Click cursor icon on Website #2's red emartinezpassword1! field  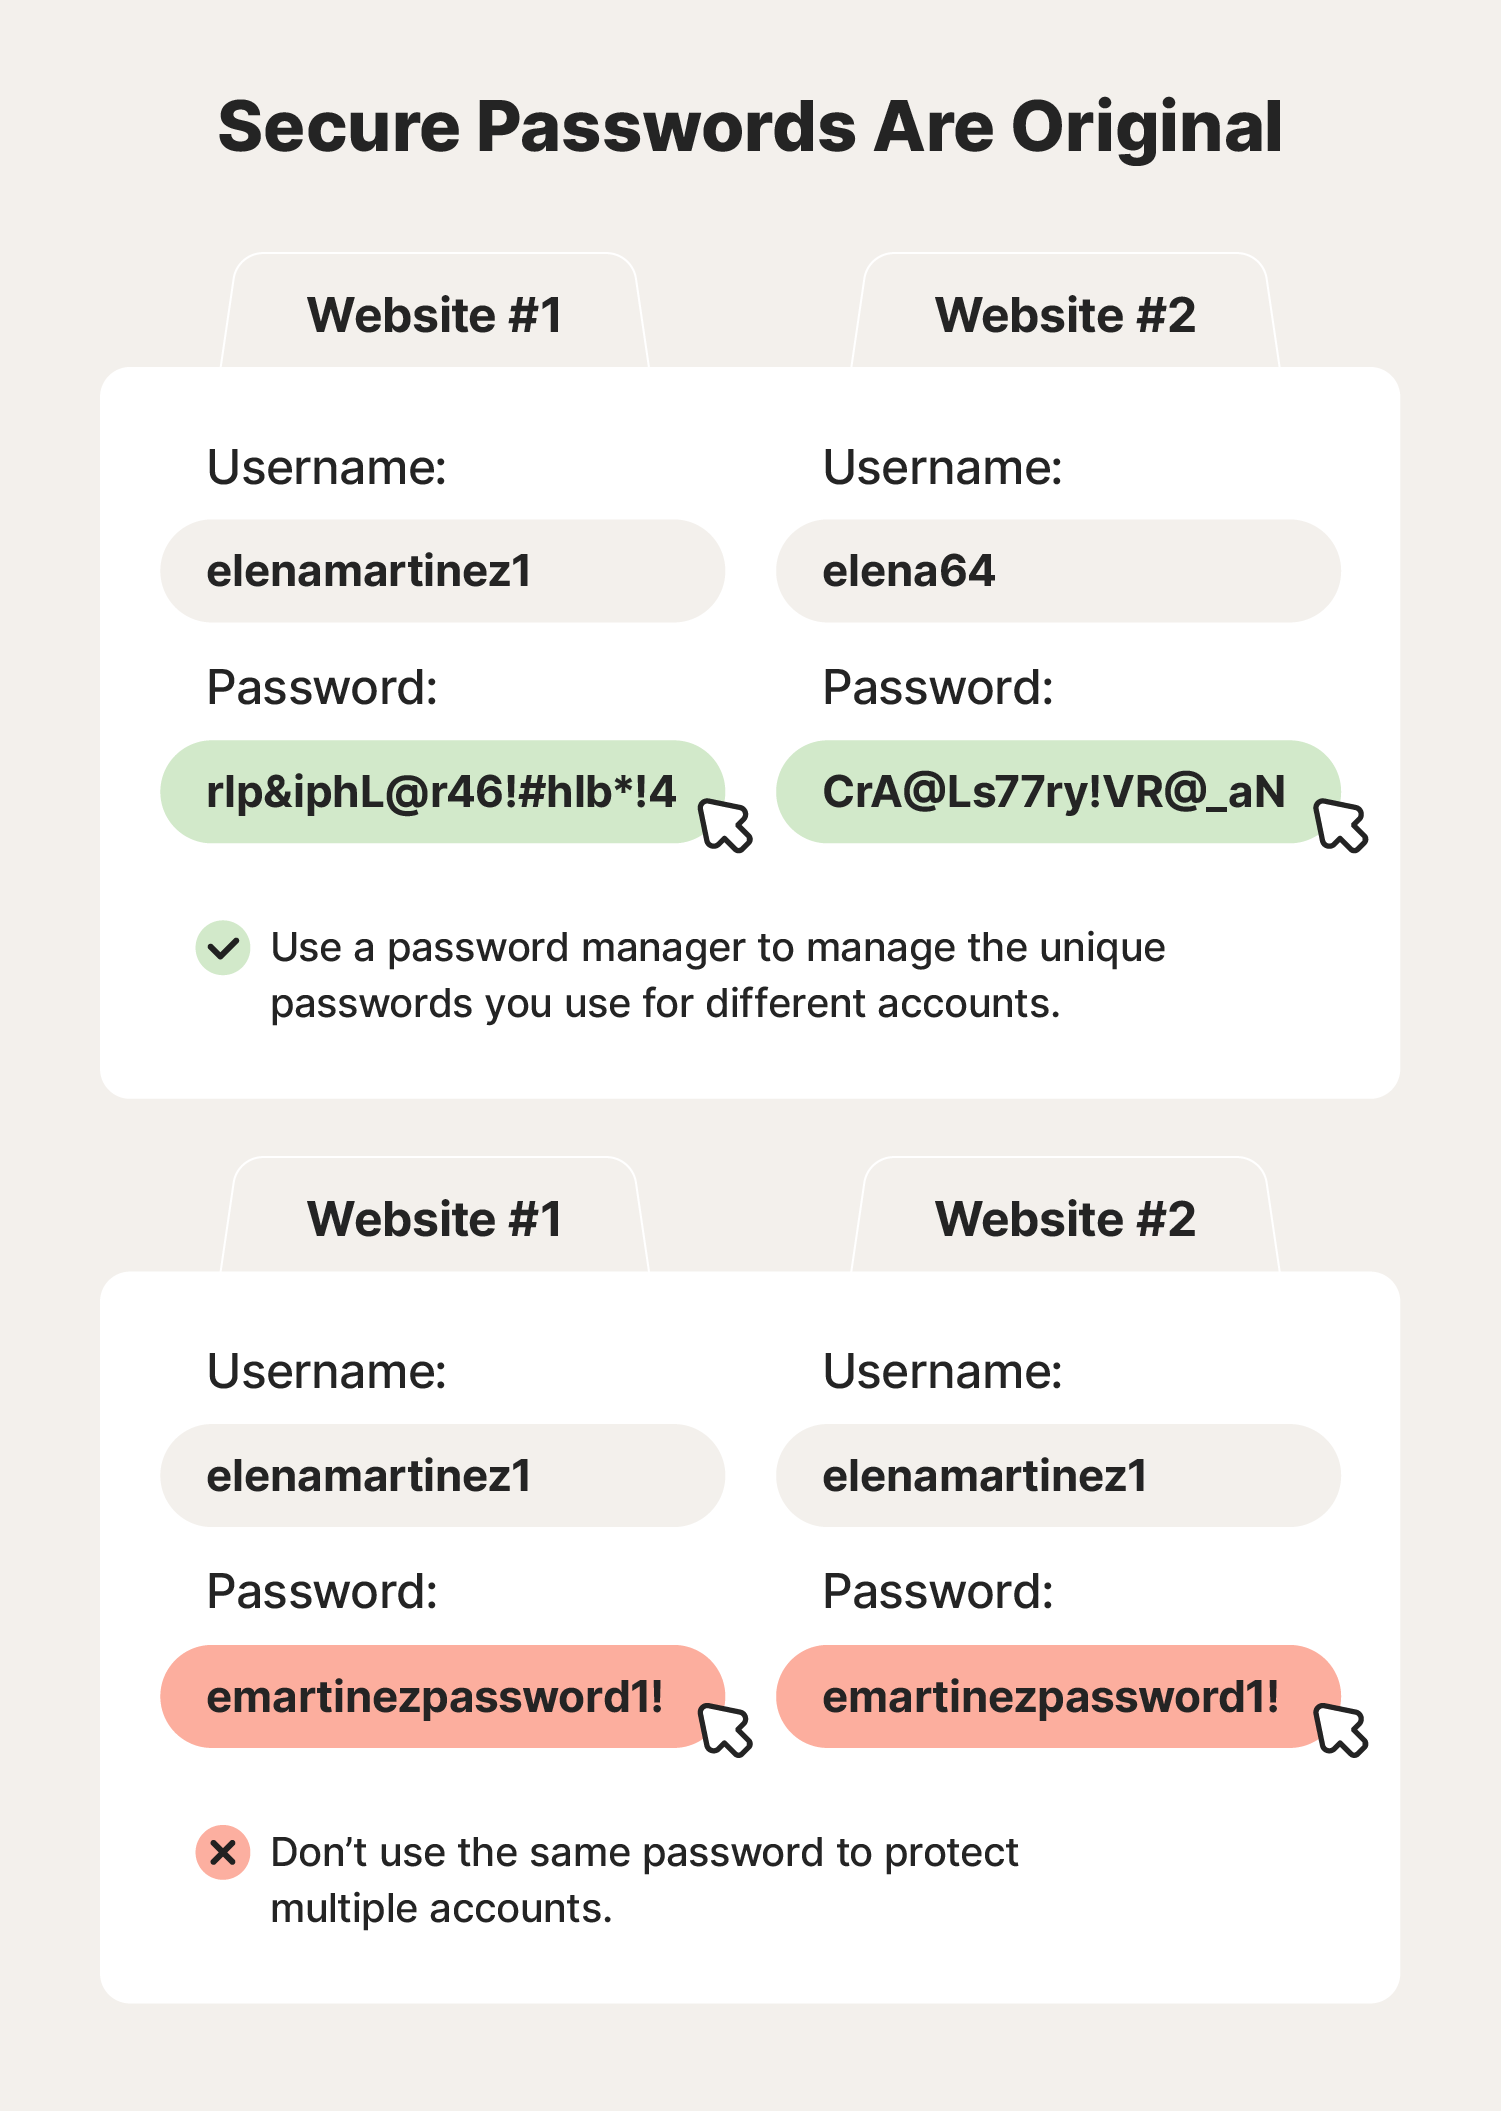coord(1341,1730)
